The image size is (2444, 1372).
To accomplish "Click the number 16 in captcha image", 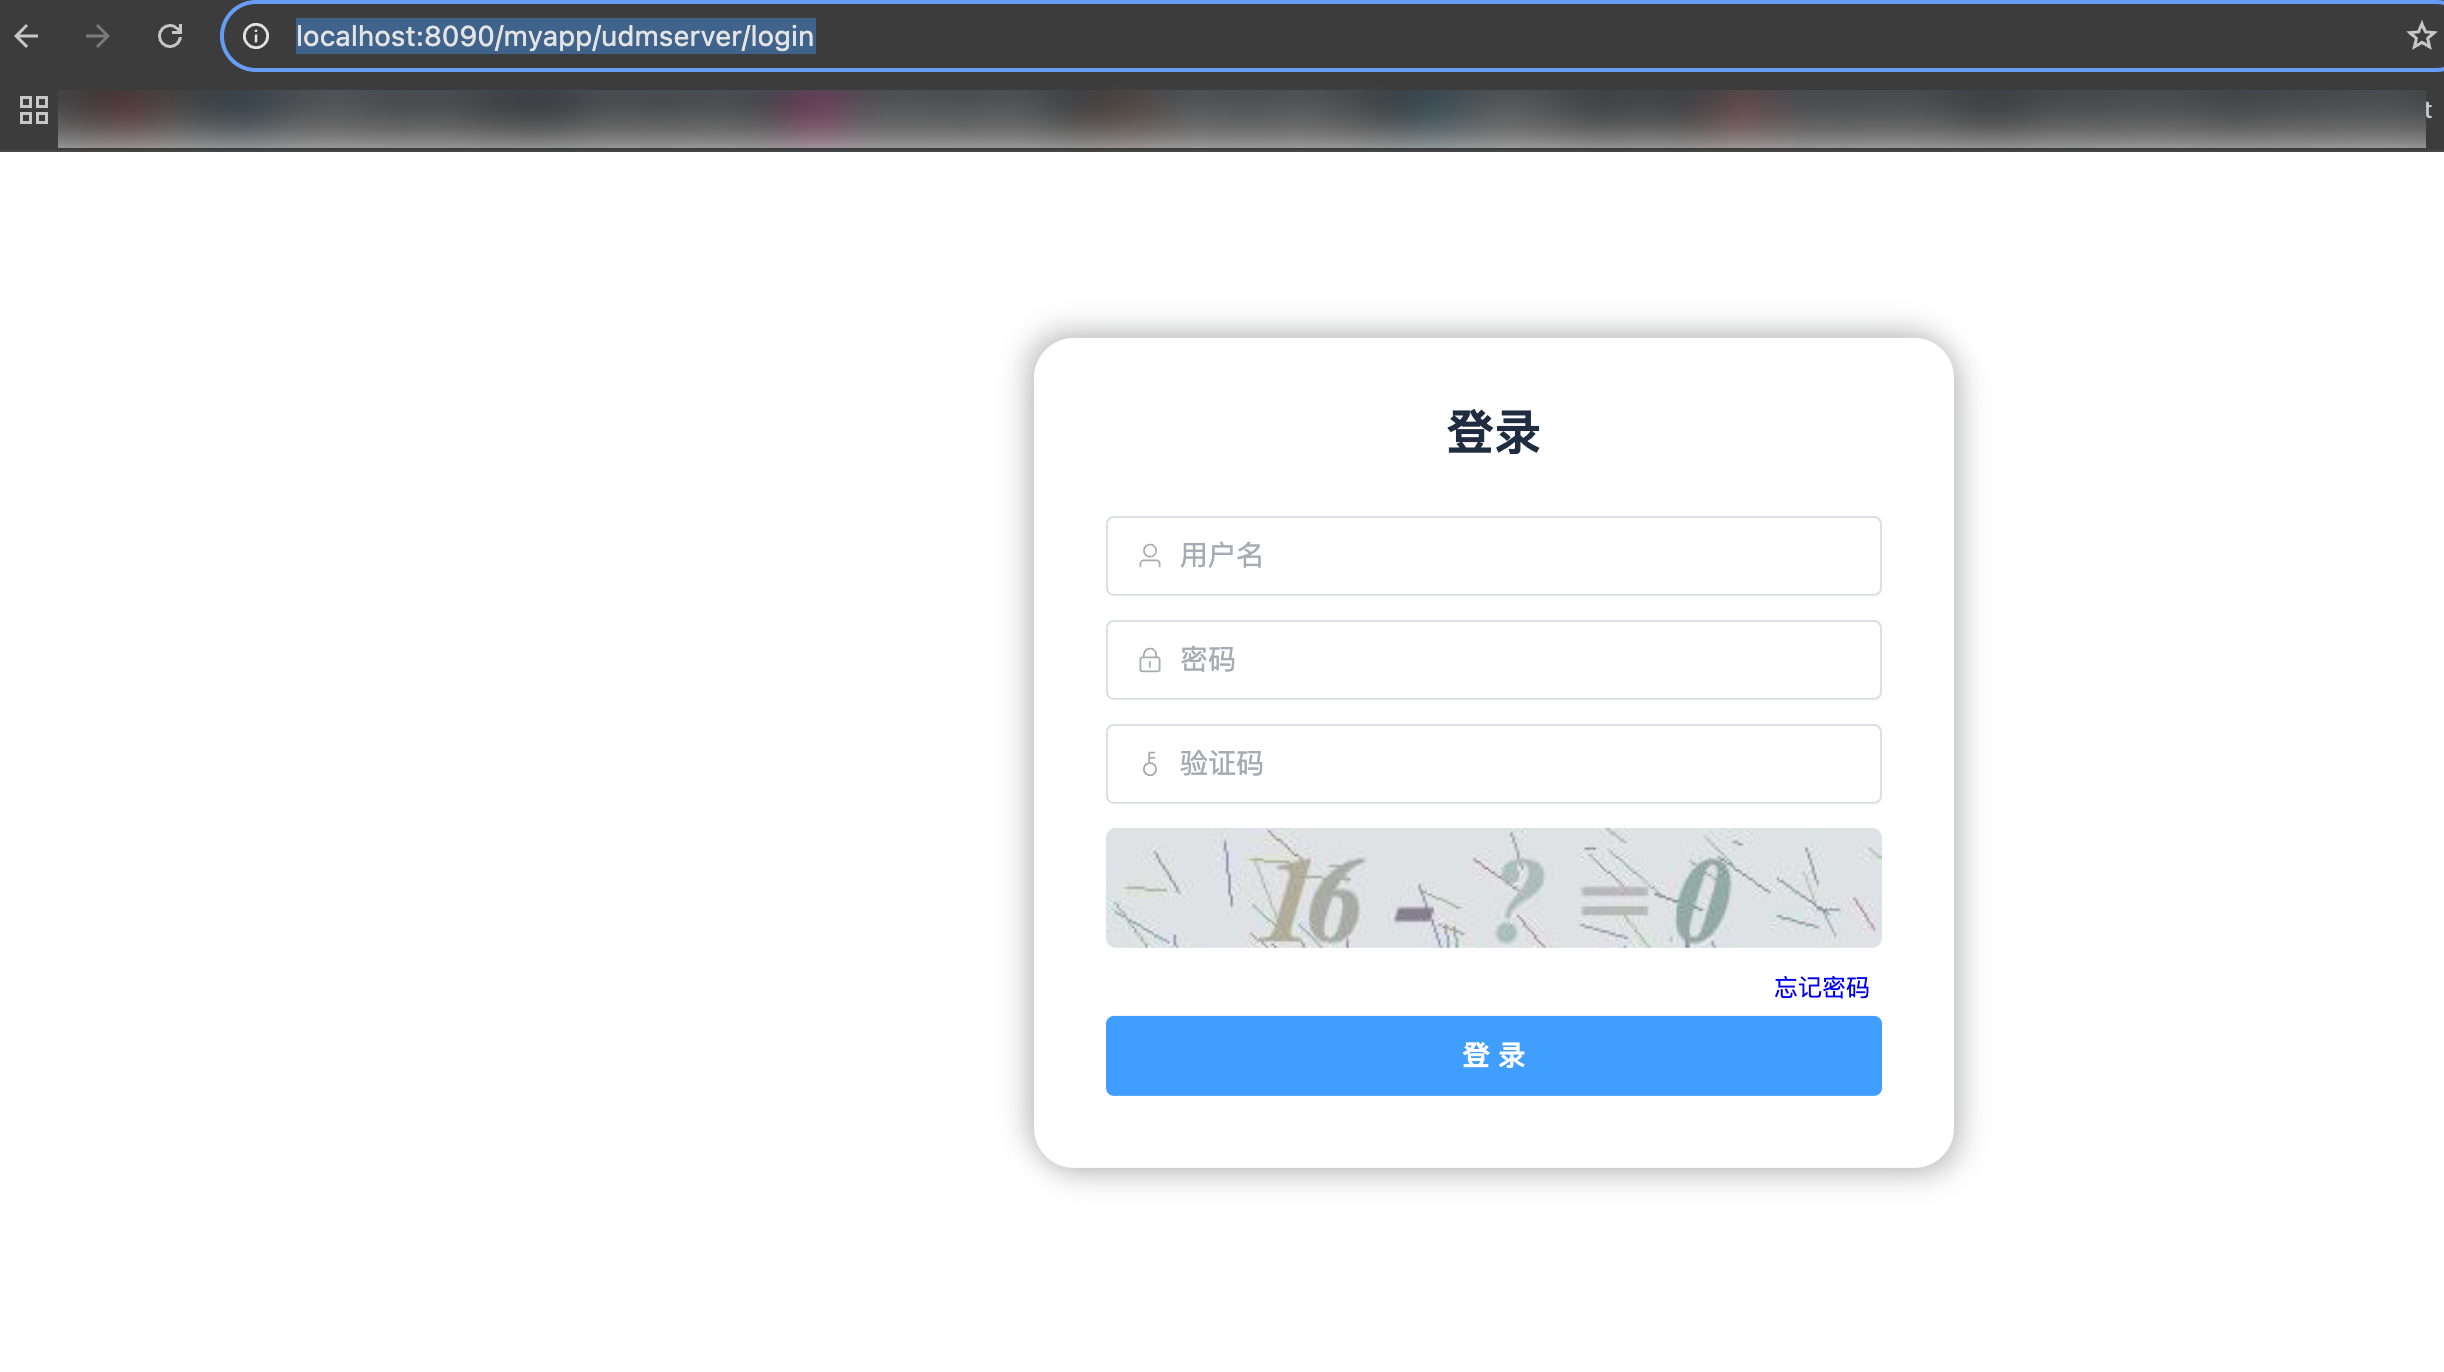I will pyautogui.click(x=1312, y=902).
